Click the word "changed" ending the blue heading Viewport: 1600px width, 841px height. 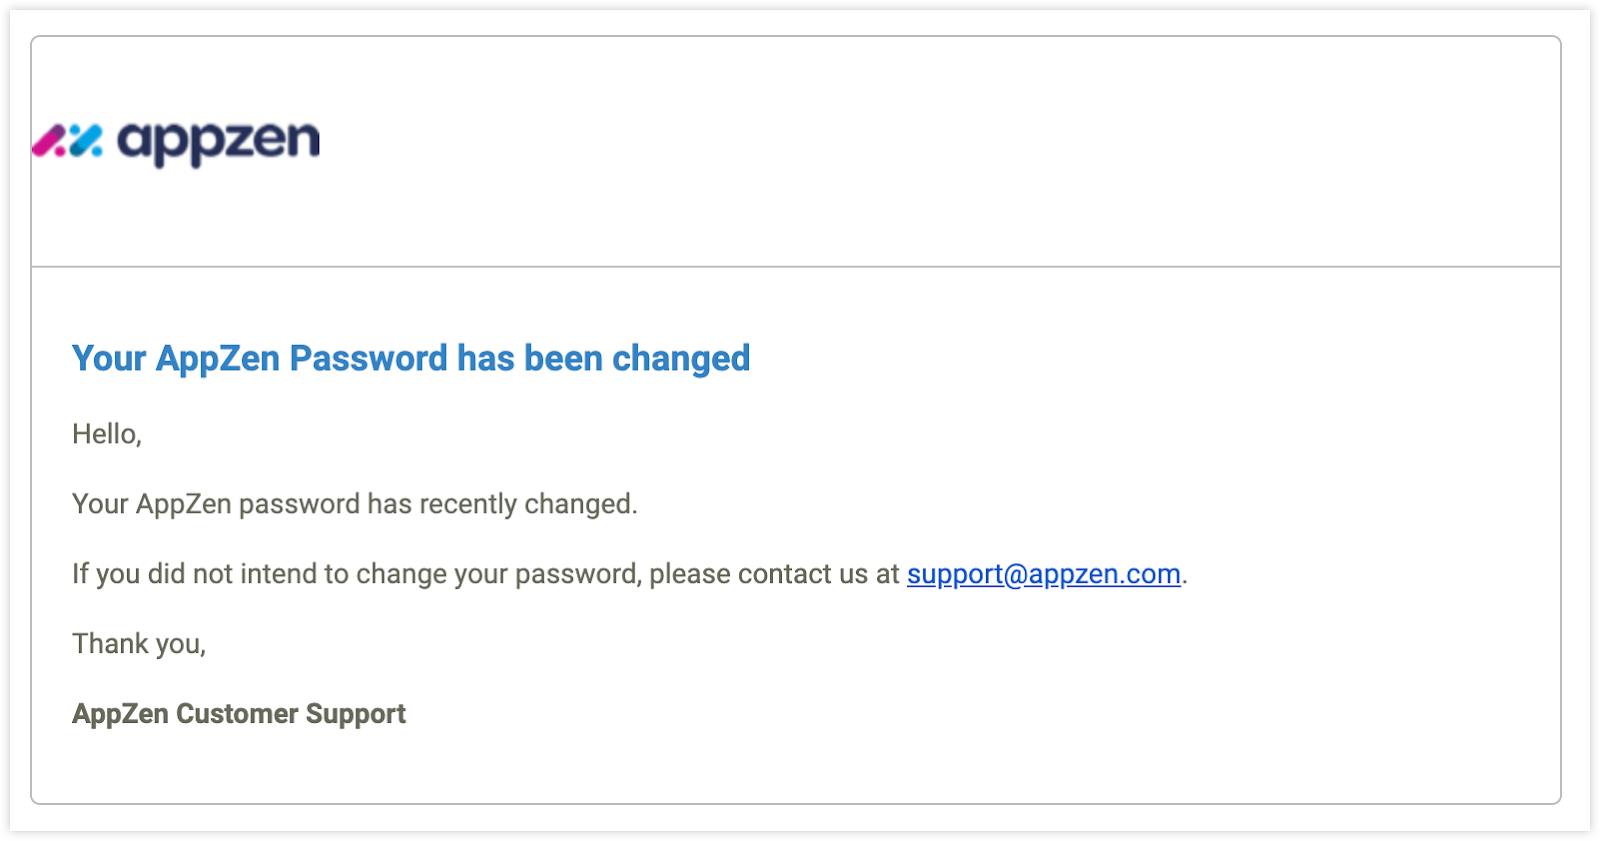tap(681, 358)
